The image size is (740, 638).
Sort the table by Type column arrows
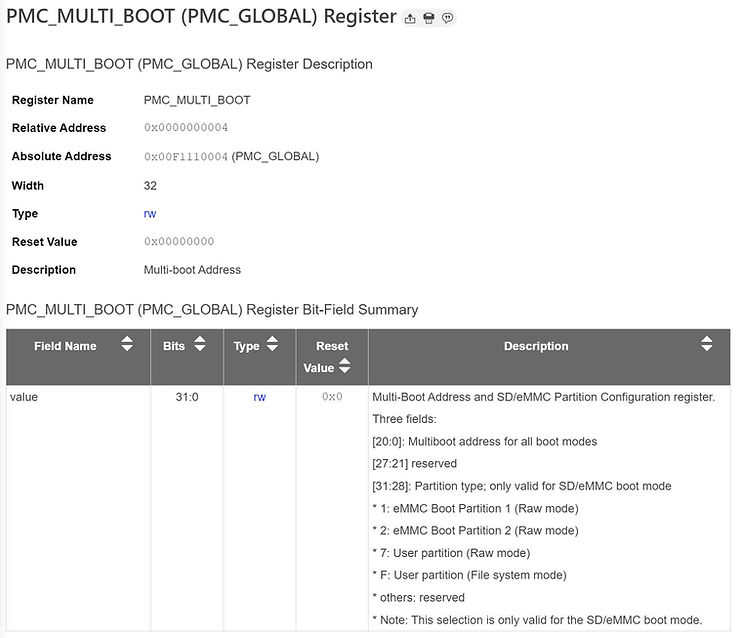tap(272, 344)
